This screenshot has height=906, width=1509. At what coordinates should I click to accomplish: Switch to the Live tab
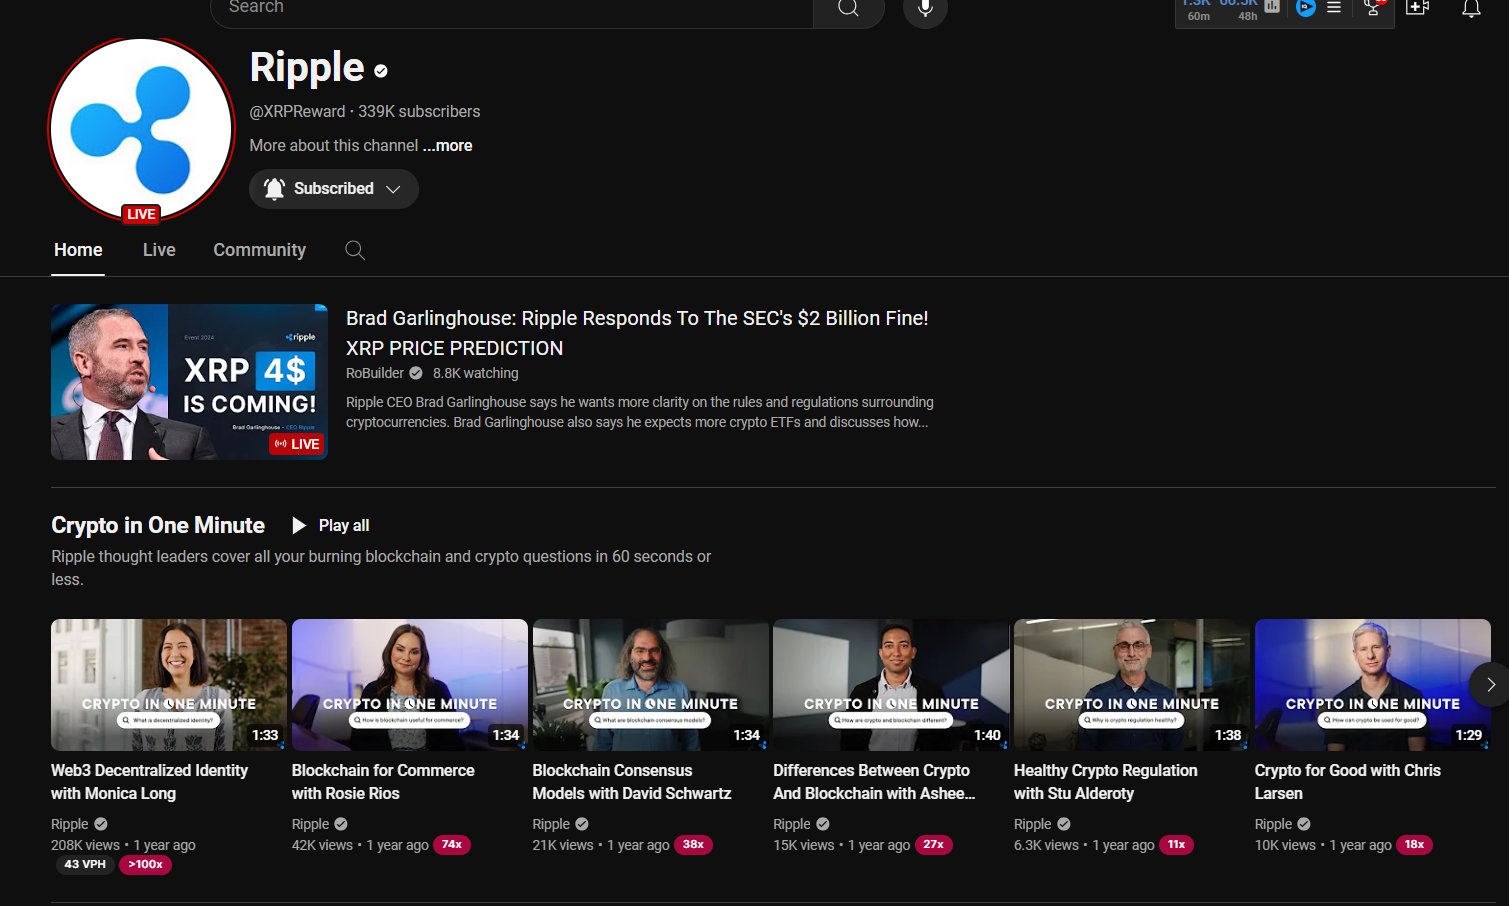point(159,250)
